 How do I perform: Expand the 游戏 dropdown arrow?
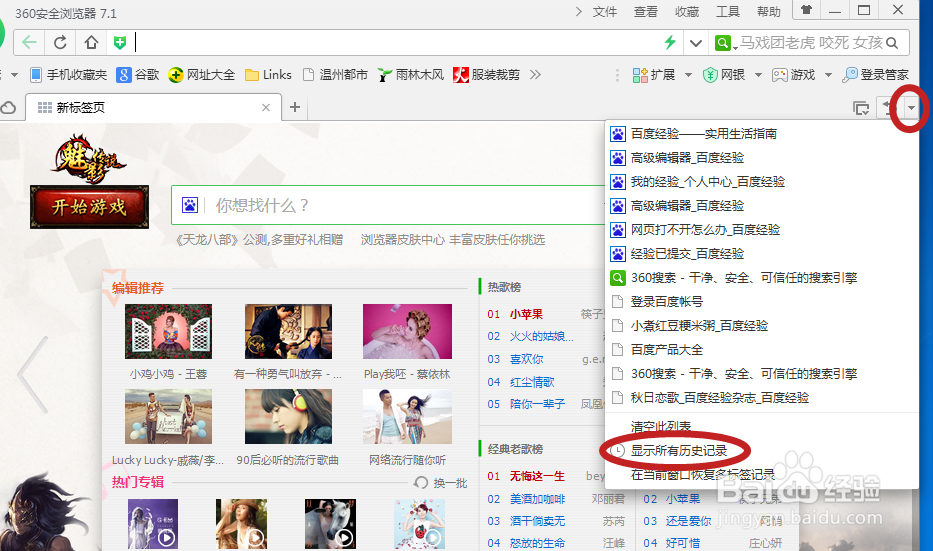pos(828,75)
